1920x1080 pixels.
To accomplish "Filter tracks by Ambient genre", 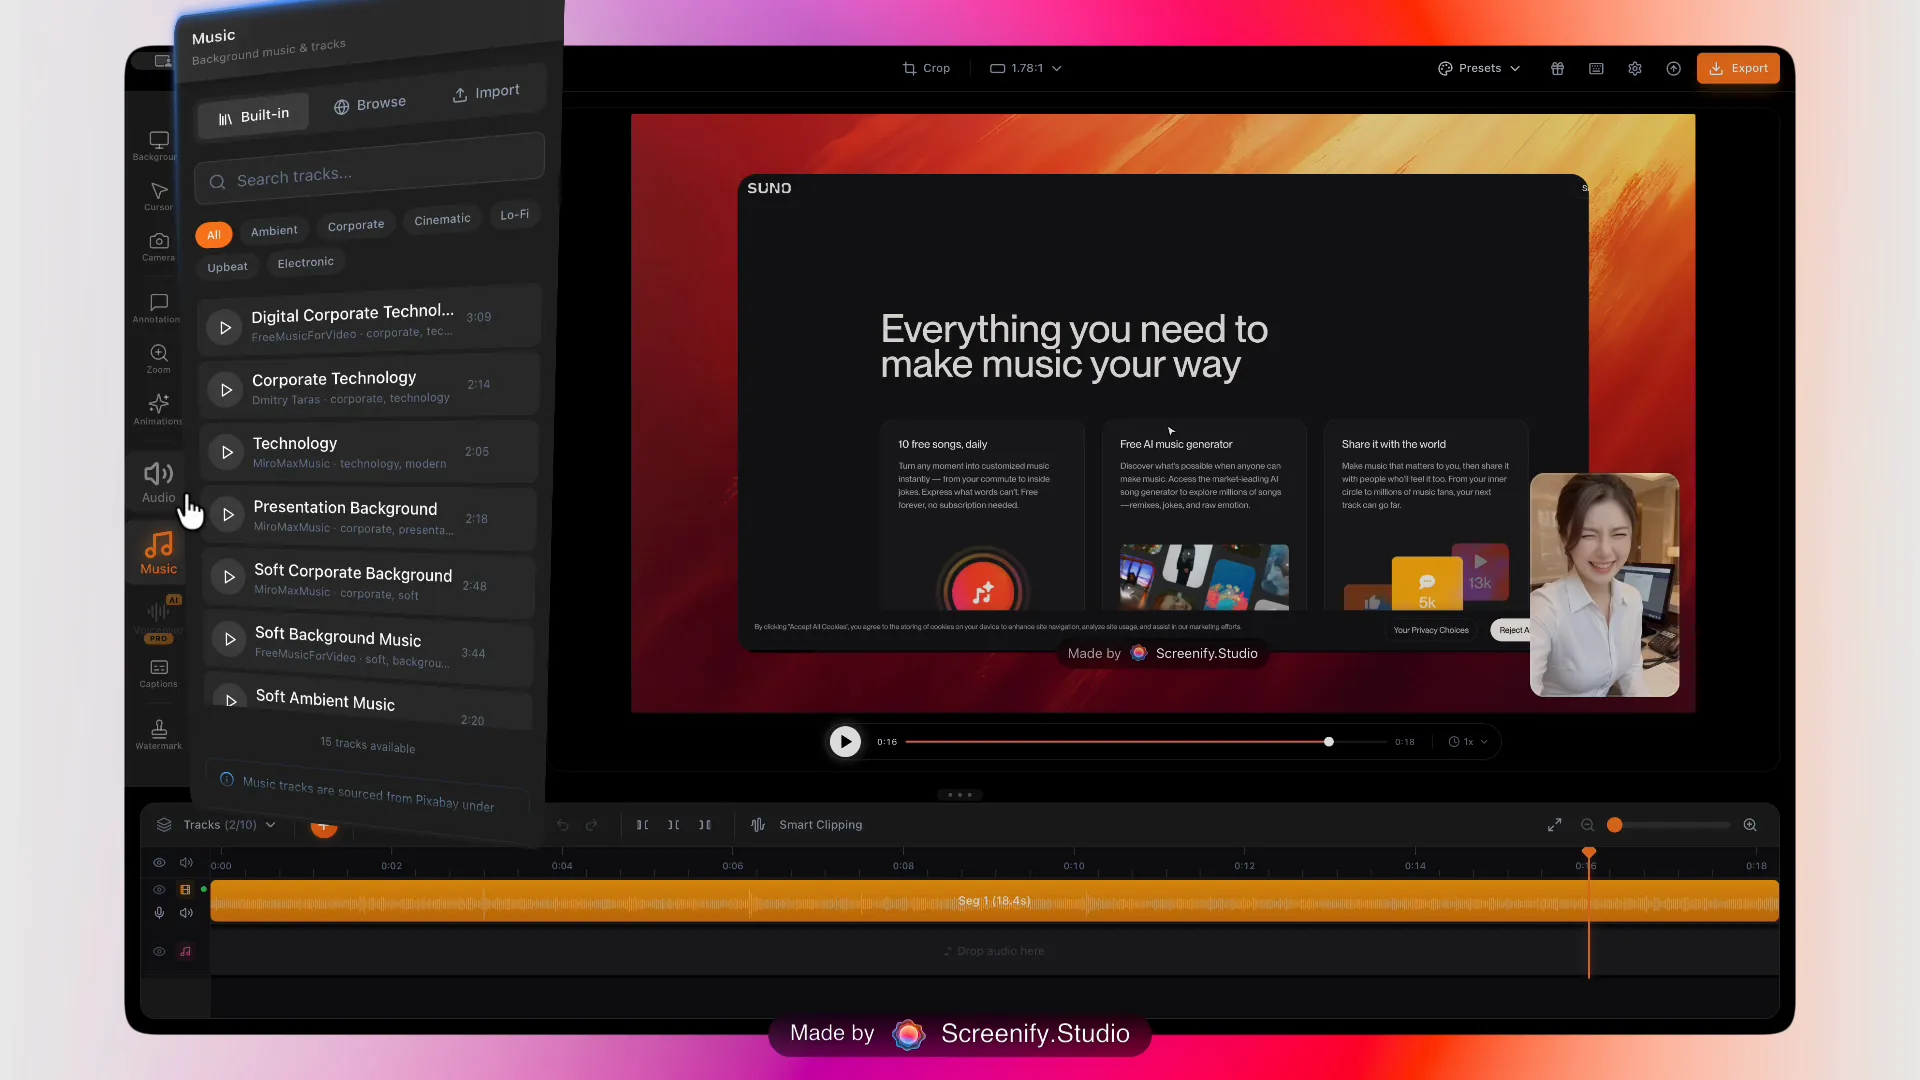I will pyautogui.click(x=274, y=231).
